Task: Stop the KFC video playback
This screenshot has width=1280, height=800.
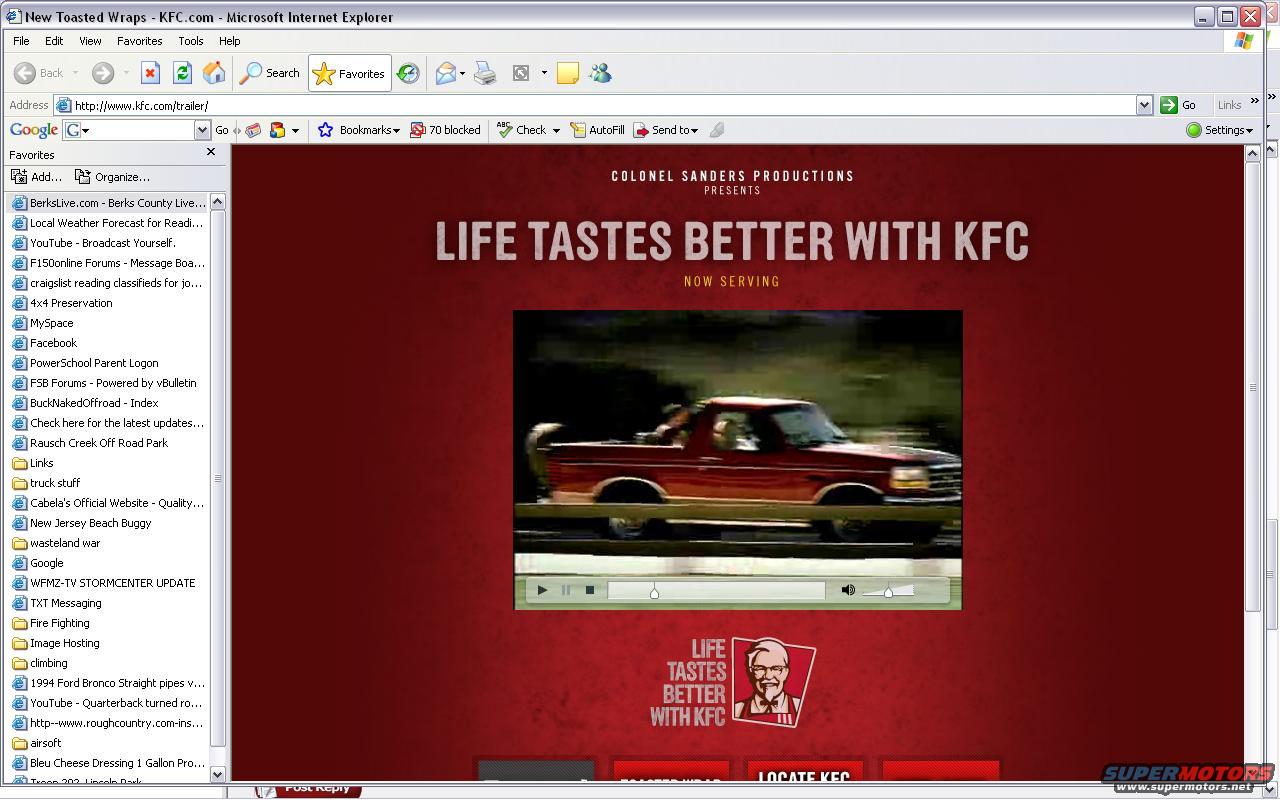Action: [x=590, y=590]
